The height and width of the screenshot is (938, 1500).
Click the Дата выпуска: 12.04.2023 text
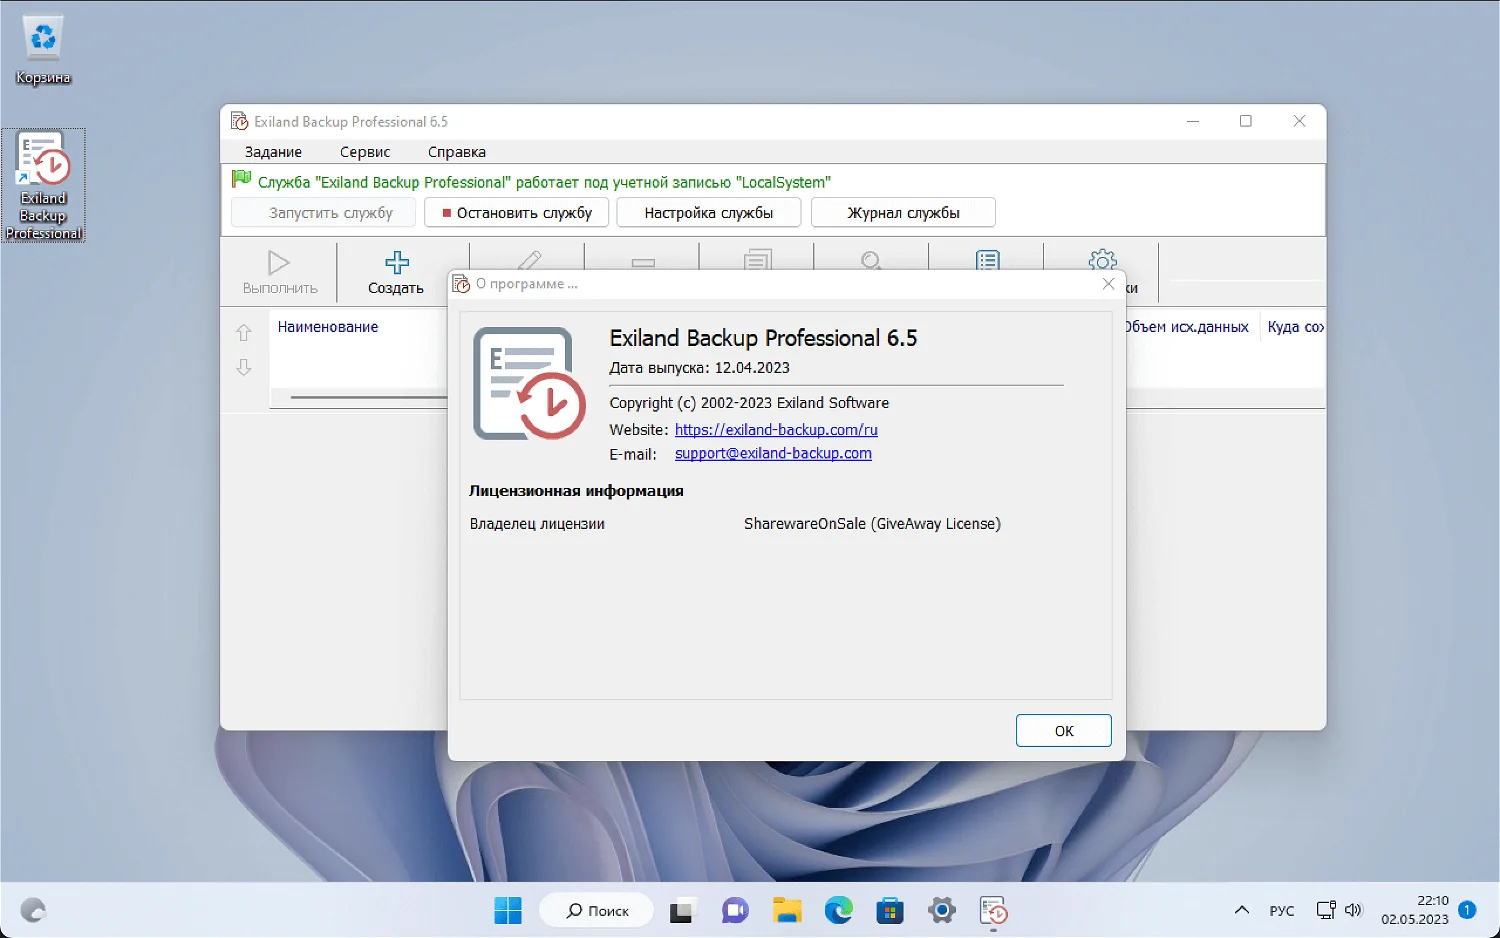tap(700, 368)
